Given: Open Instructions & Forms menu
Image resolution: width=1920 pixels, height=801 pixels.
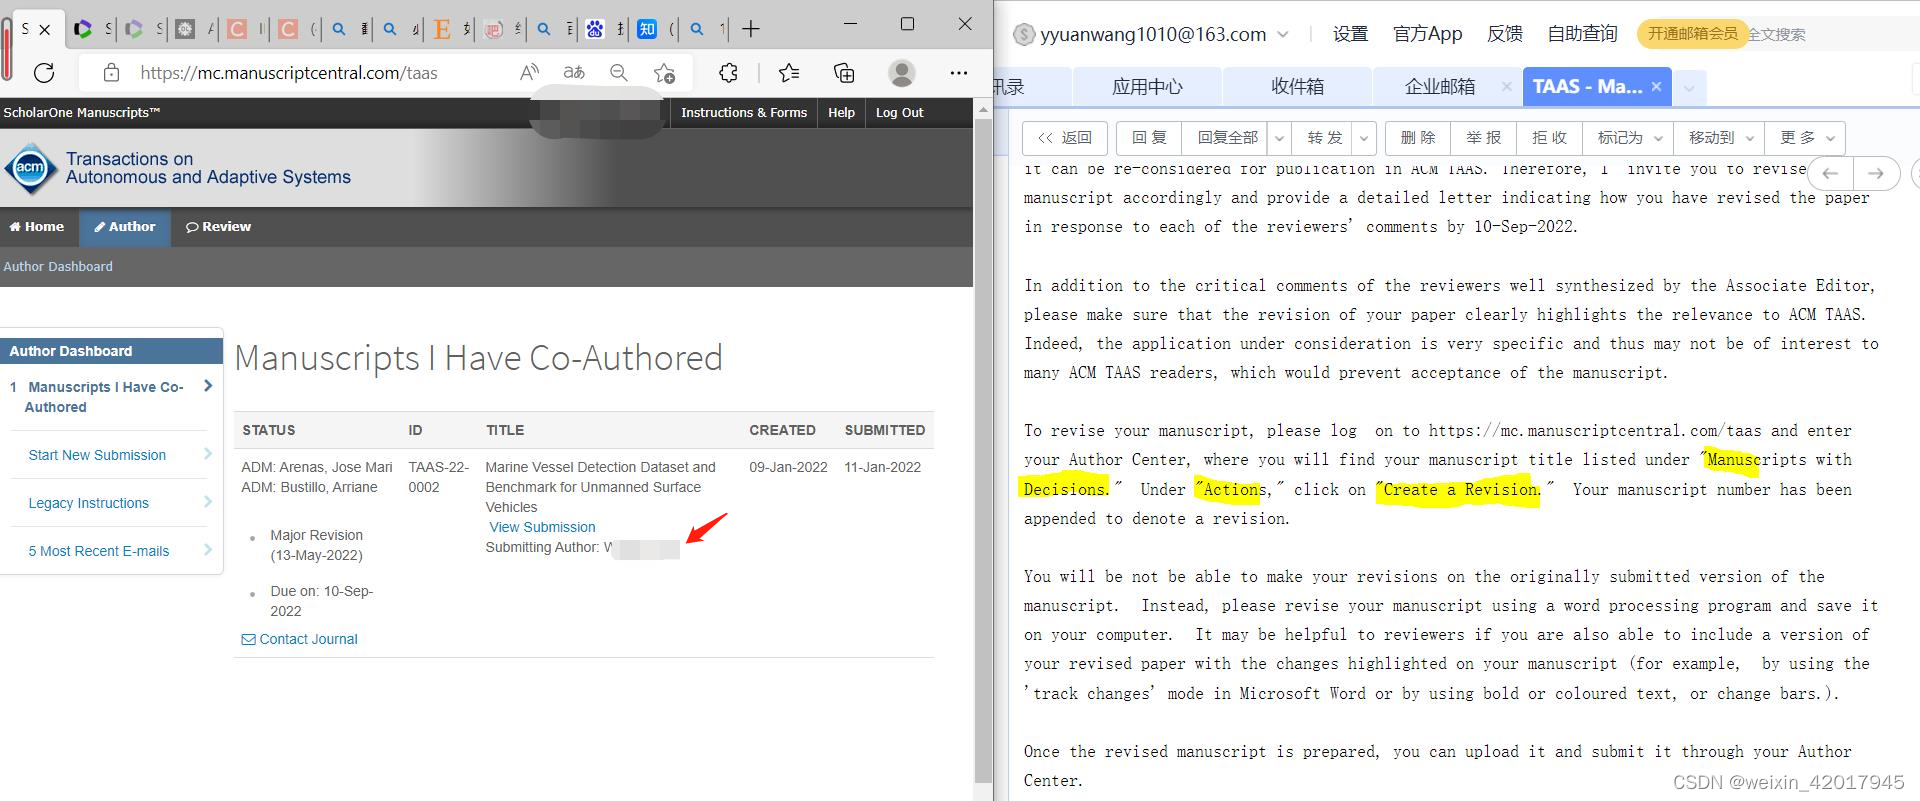Looking at the screenshot, I should tap(744, 112).
